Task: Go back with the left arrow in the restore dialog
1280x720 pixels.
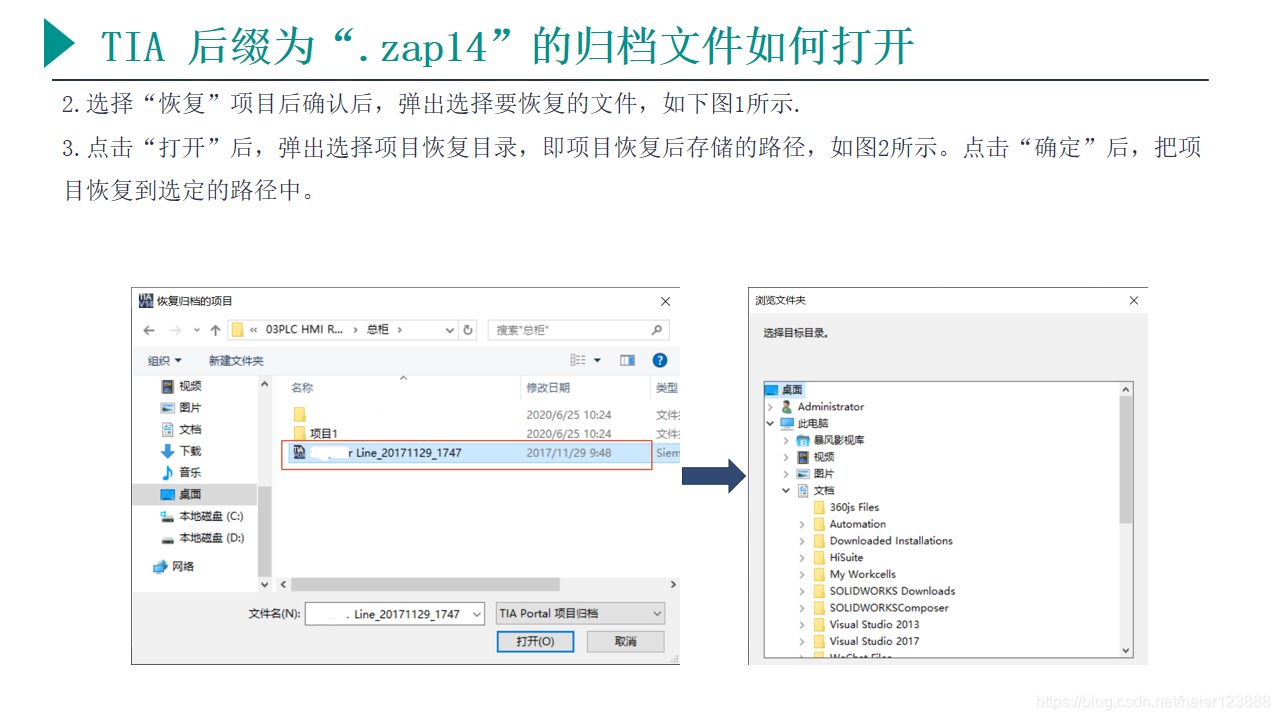Action: click(x=149, y=330)
